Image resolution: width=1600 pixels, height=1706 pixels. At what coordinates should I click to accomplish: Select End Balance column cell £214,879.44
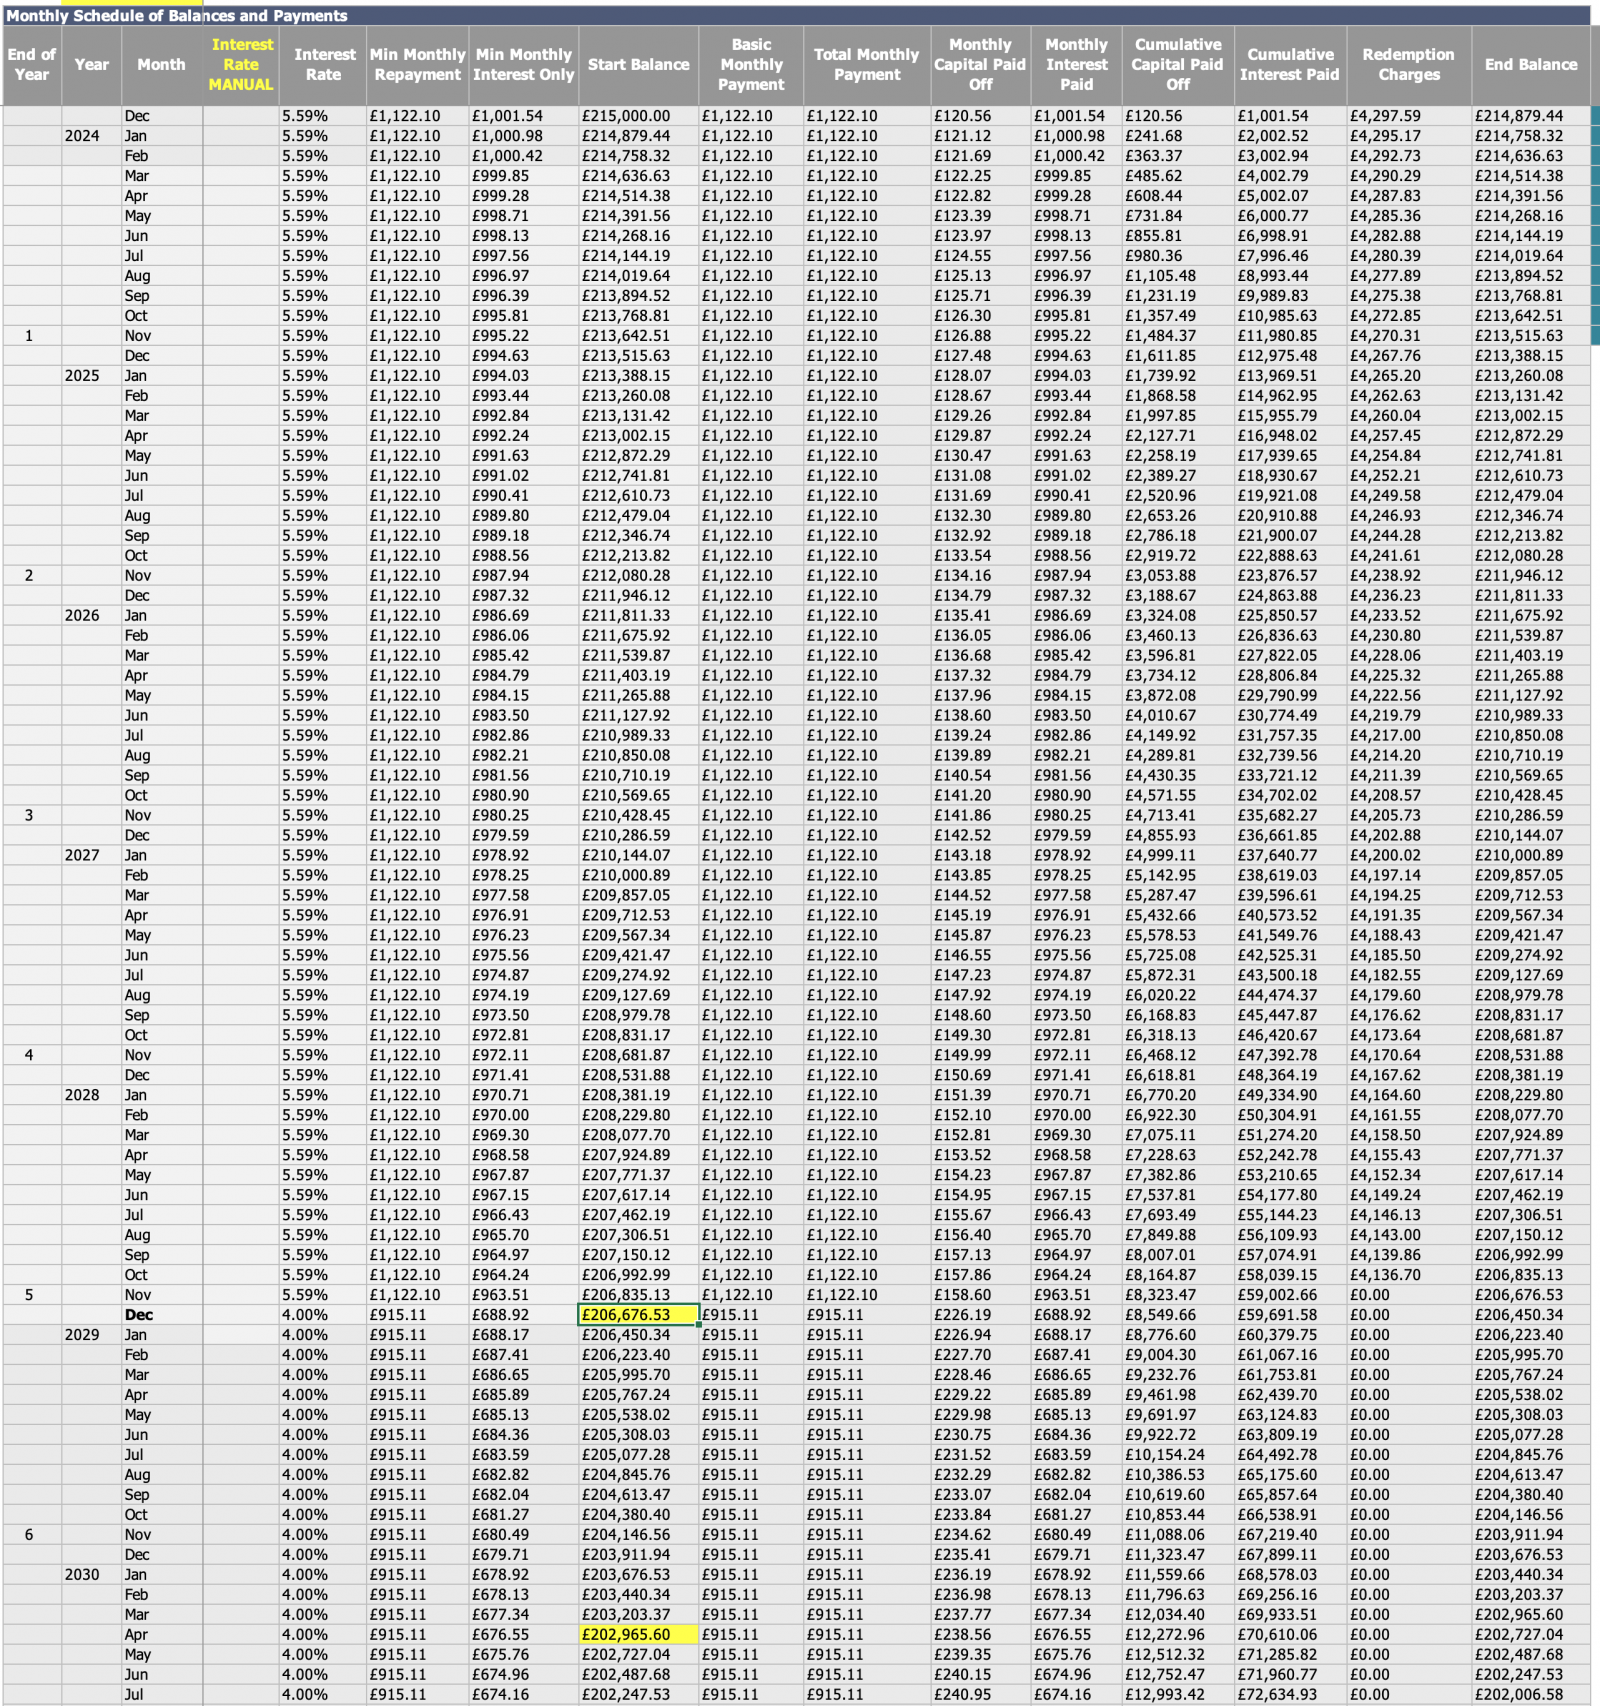point(1530,116)
